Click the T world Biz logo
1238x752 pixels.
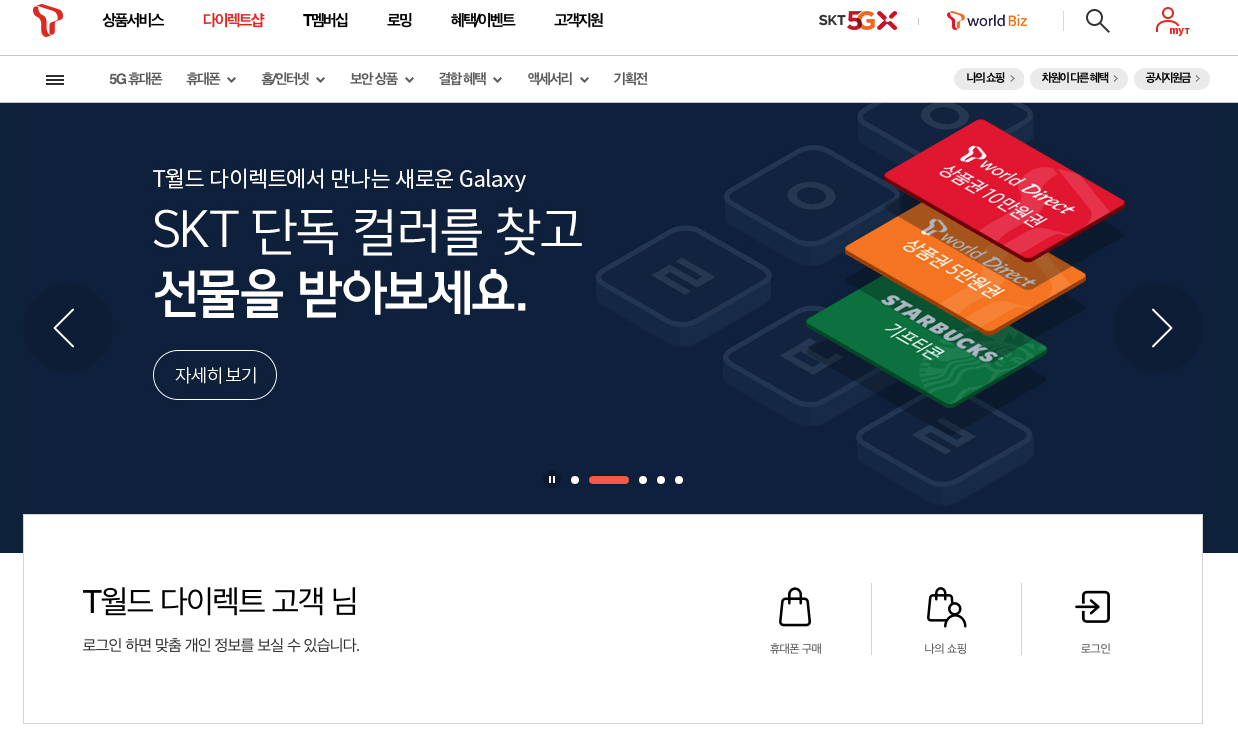pyautogui.click(x=987, y=20)
